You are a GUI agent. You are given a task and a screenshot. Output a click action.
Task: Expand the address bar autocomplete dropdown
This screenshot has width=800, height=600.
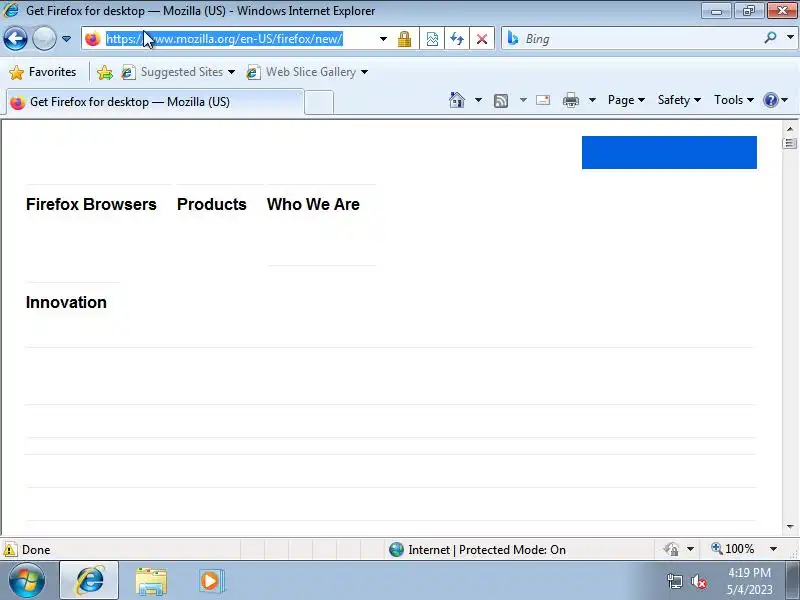383,39
